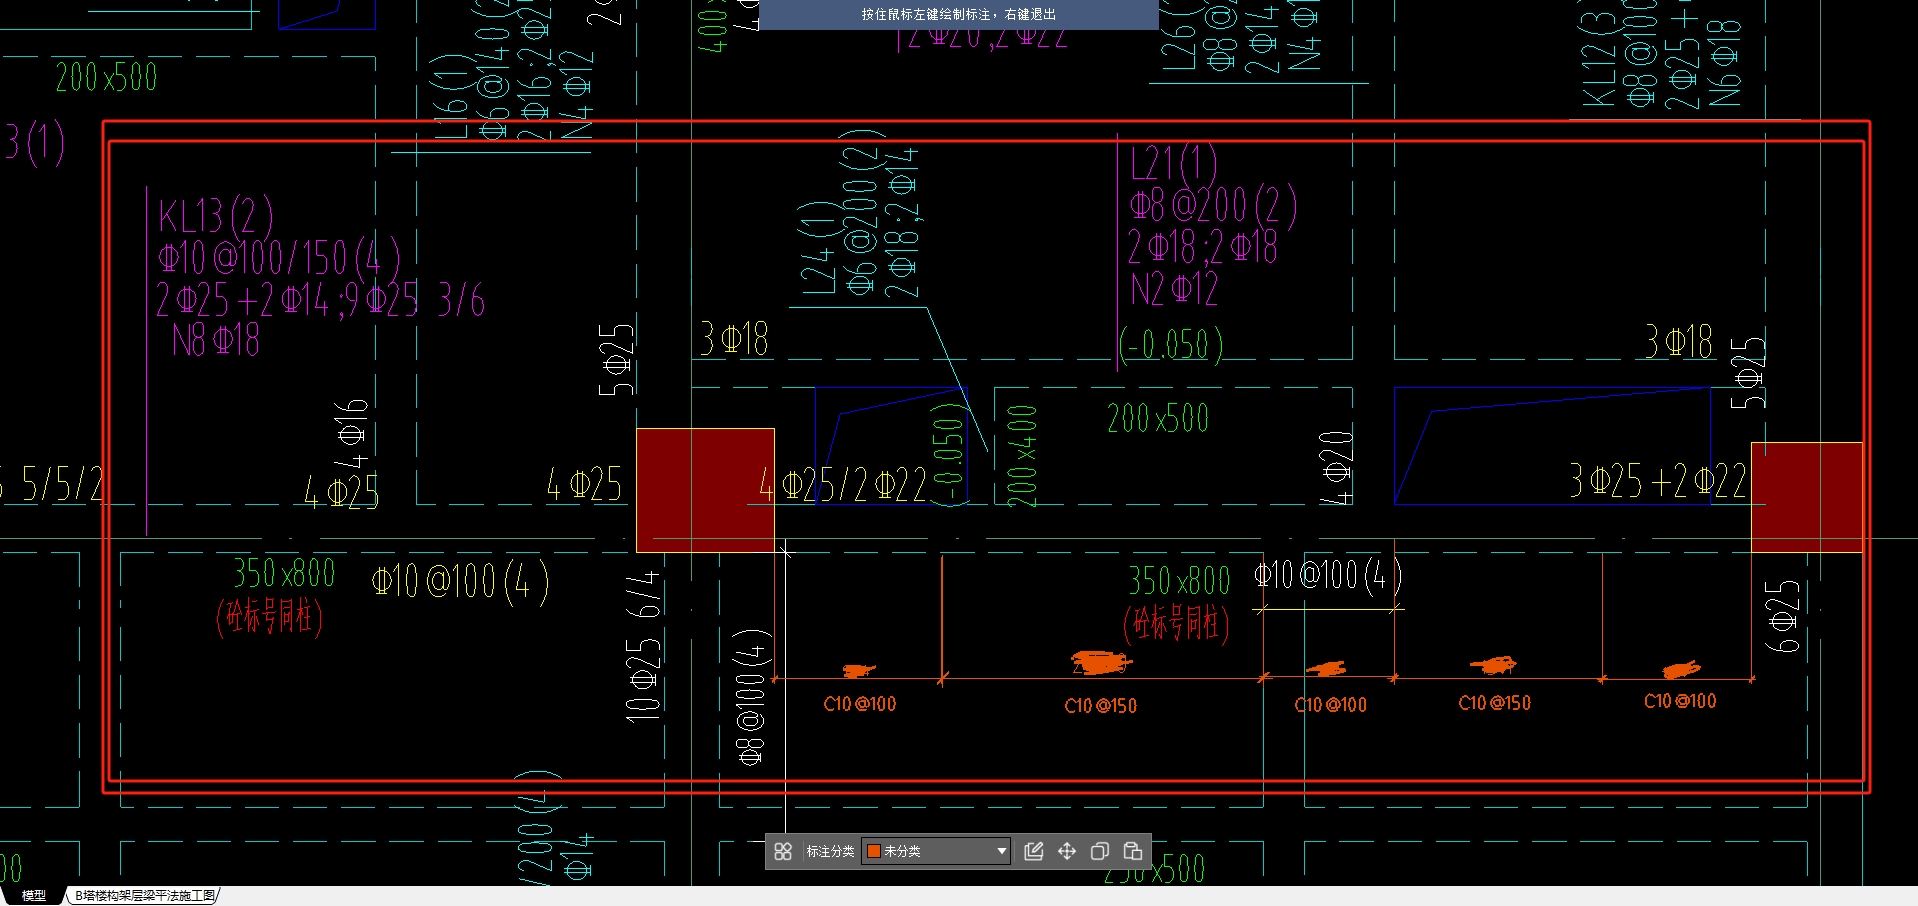Click the N2 Φ12 text
Image resolution: width=1918 pixels, height=906 pixels.
1174,290
